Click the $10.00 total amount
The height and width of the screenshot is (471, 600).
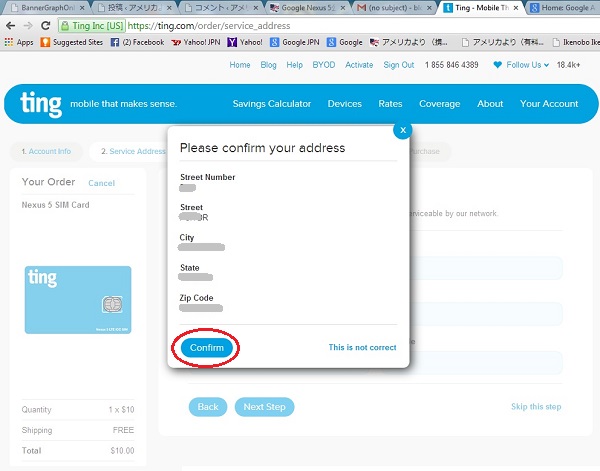(x=122, y=450)
